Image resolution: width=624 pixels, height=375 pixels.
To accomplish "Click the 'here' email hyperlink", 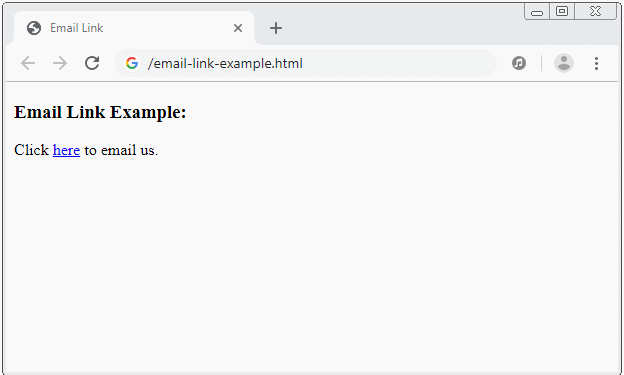I will tap(66, 150).
